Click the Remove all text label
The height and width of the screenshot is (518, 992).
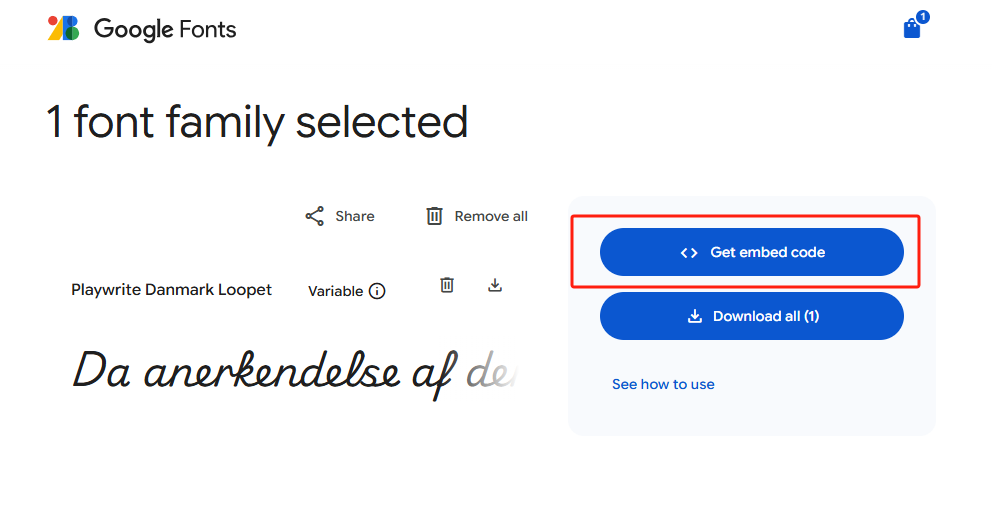click(491, 216)
